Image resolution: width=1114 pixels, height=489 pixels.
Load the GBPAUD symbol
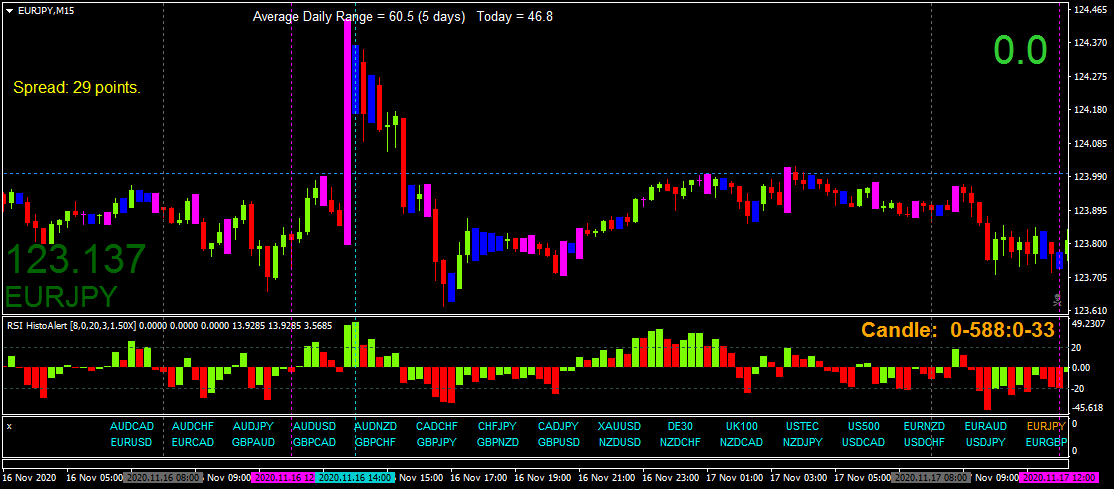click(254, 442)
